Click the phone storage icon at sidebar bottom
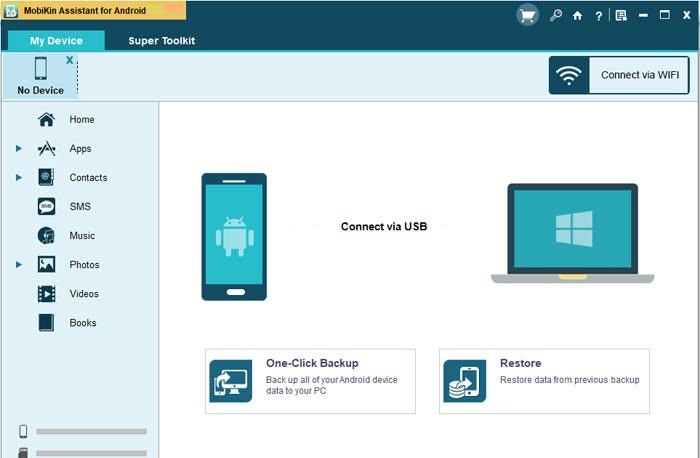 23,431
